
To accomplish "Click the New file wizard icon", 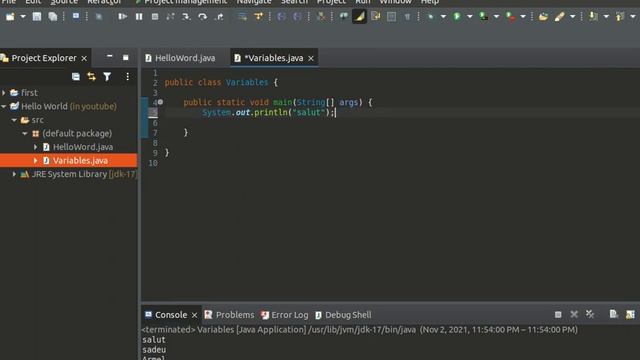I will point(10,16).
